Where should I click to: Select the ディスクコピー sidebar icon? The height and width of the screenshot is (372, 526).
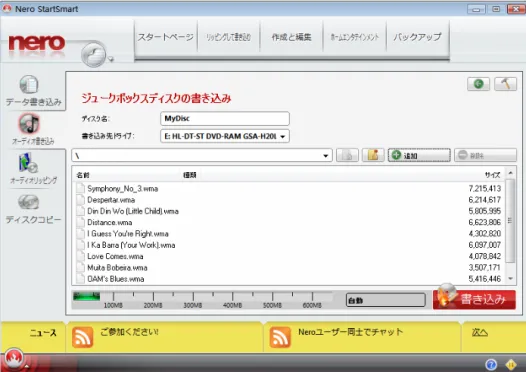click(x=29, y=202)
